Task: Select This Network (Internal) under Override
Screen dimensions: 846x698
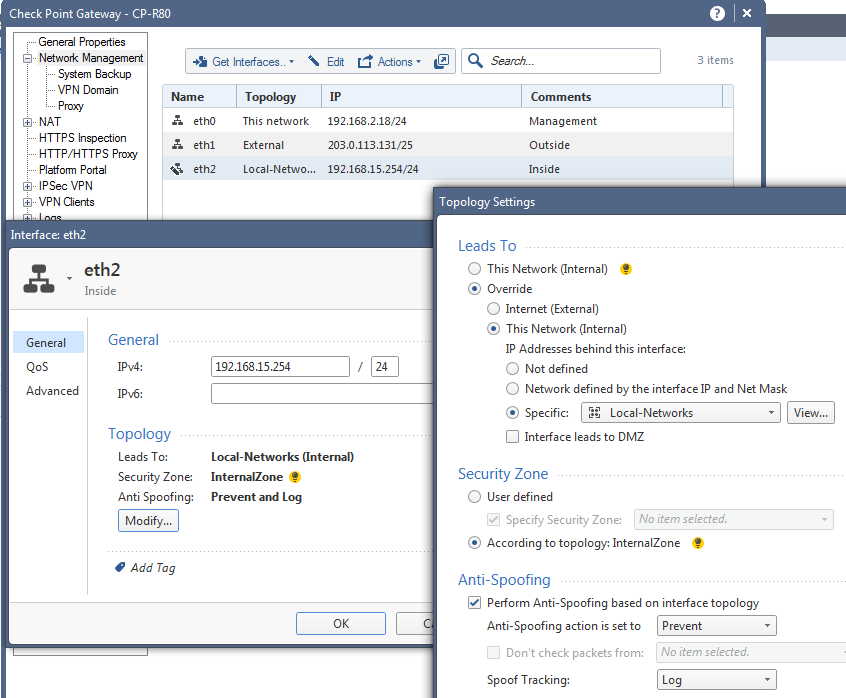Action: pos(493,329)
